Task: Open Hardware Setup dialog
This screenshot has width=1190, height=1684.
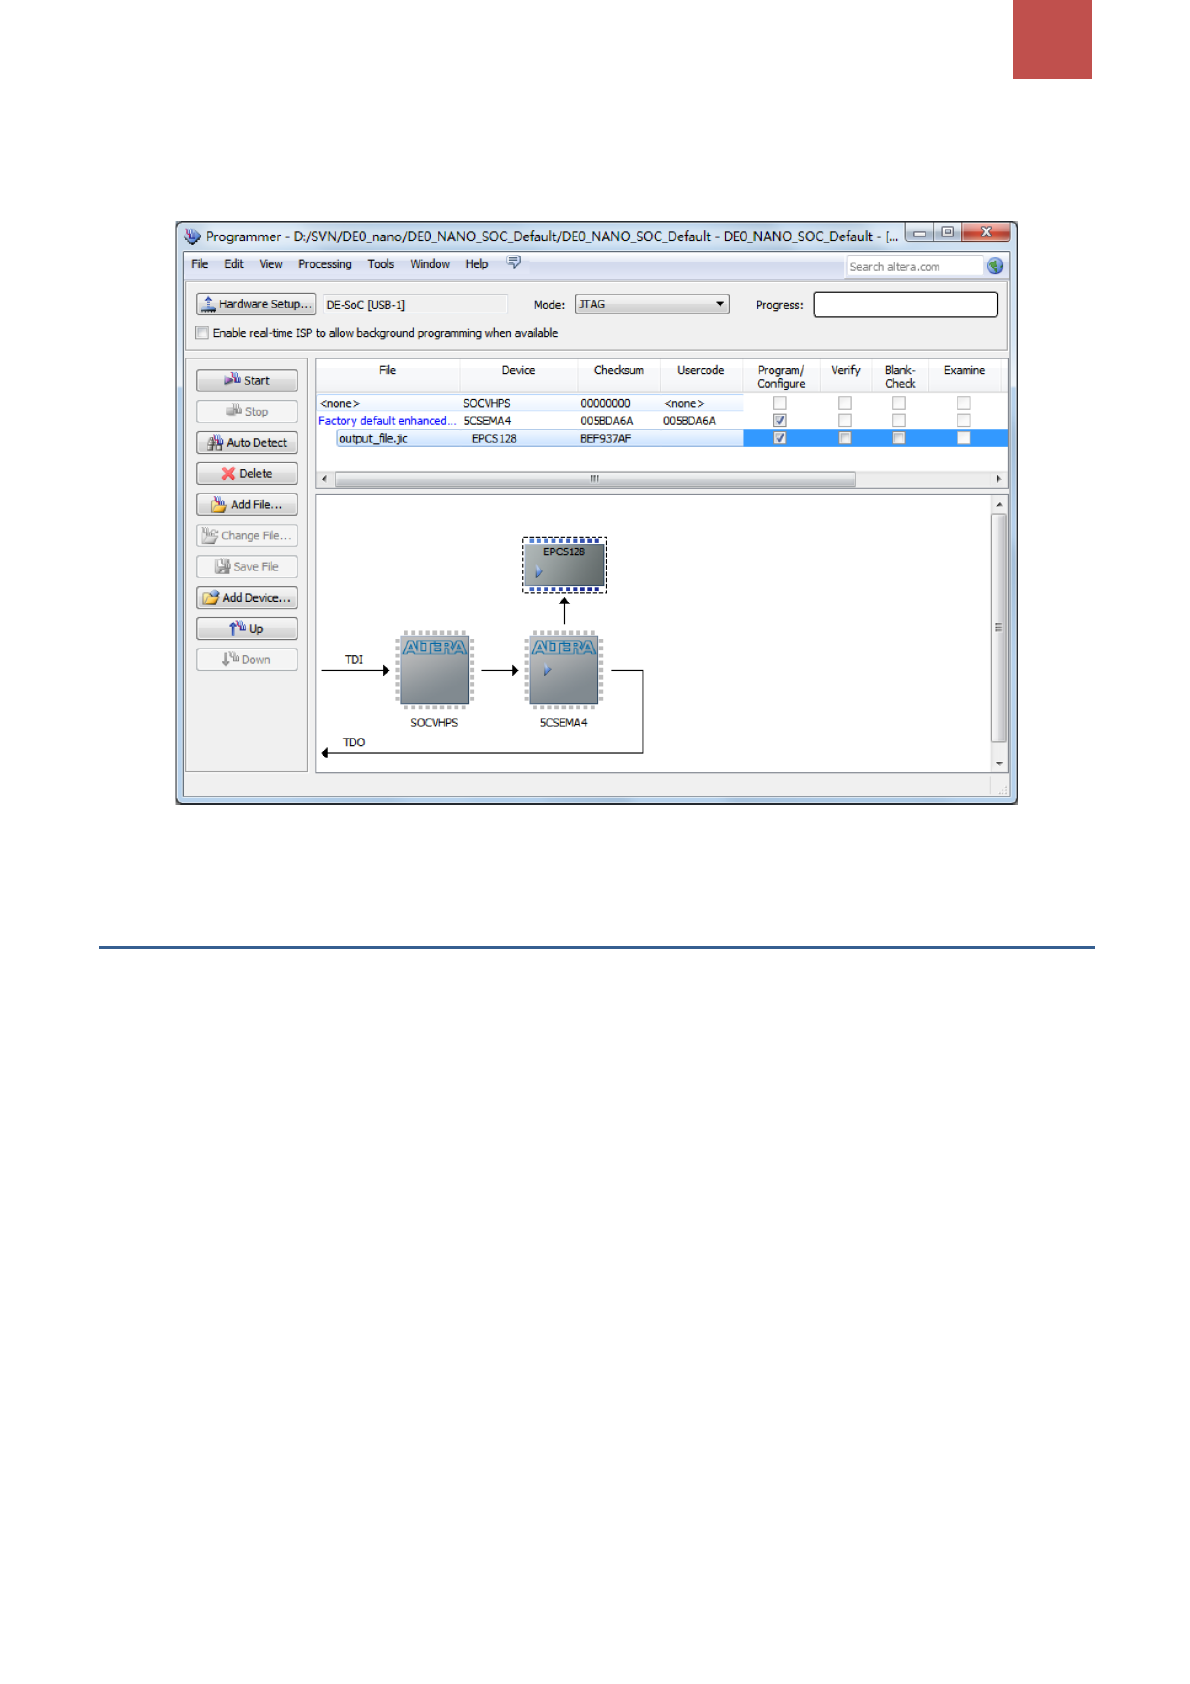Action: tap(256, 304)
